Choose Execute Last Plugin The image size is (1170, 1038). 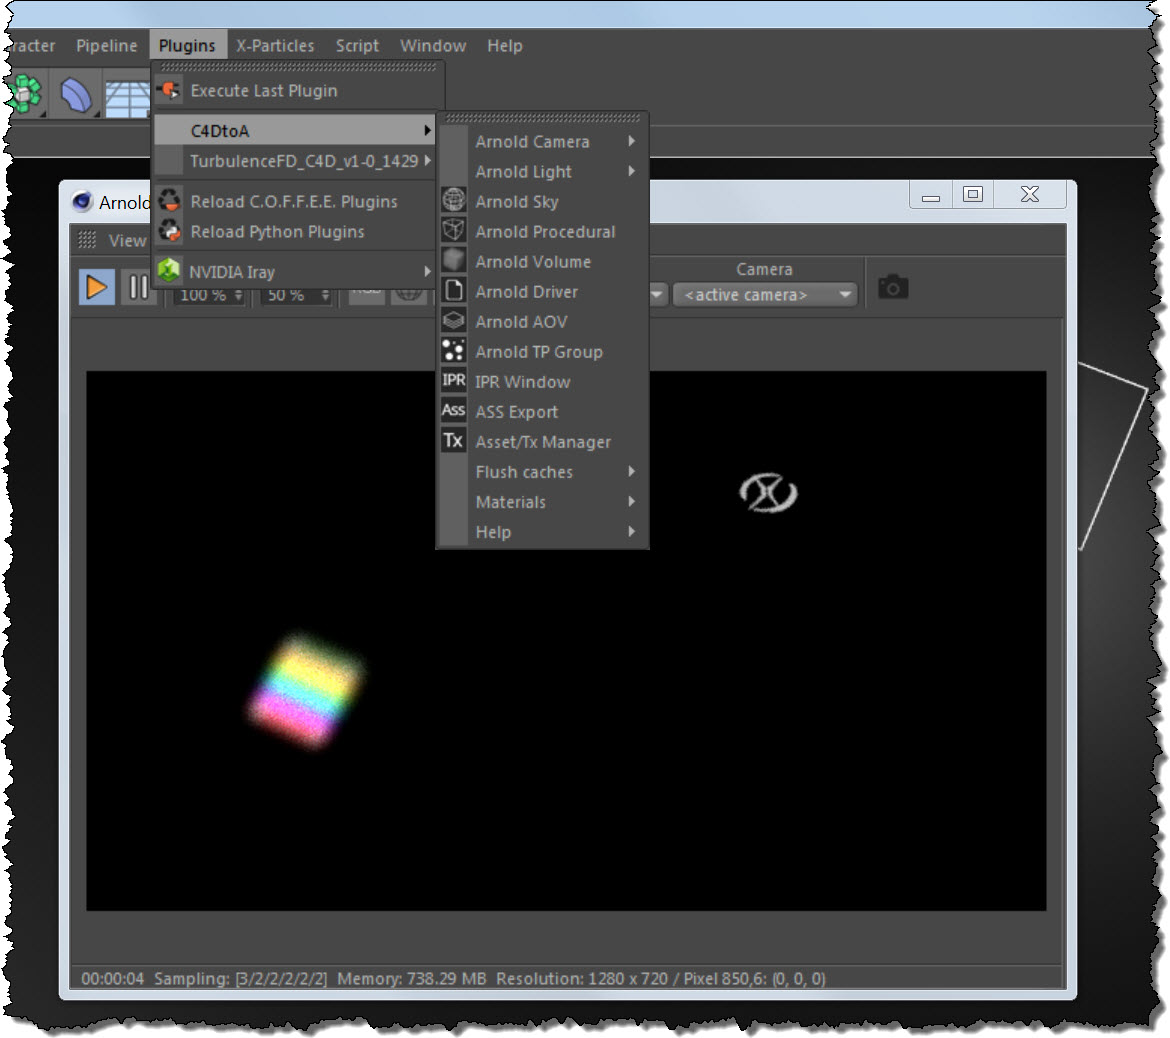tap(264, 91)
